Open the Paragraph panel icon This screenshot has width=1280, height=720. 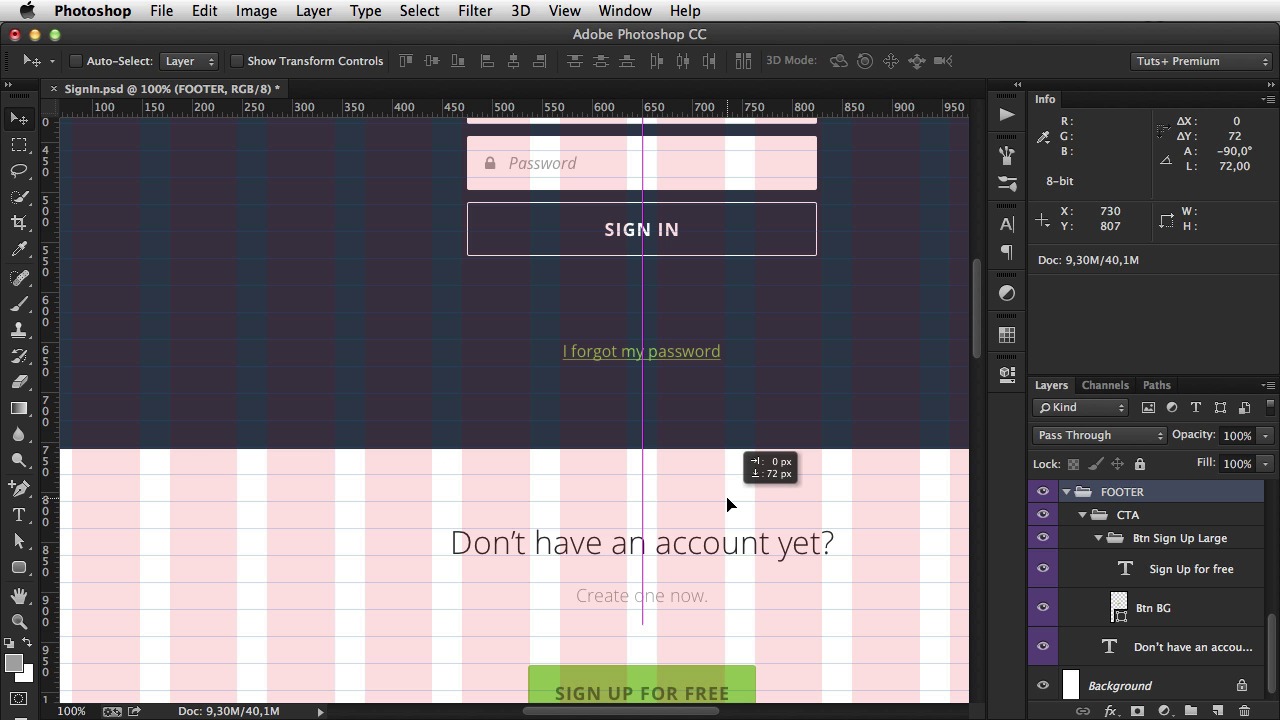coord(1007,252)
